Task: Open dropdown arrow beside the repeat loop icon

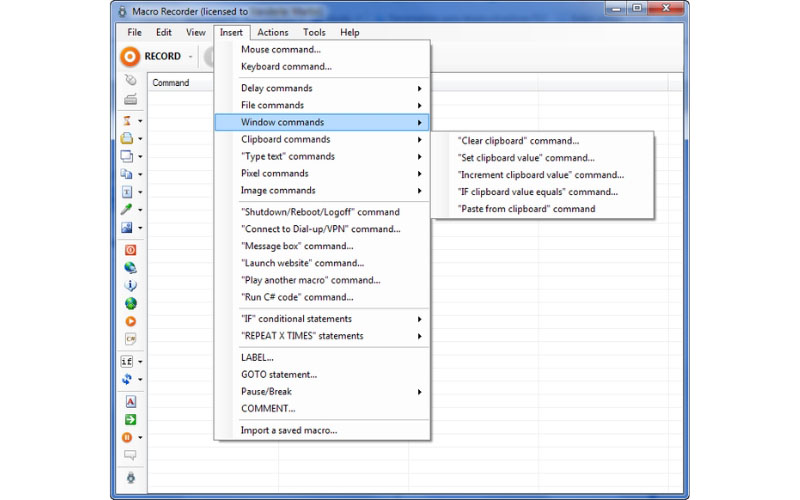Action: (140, 380)
